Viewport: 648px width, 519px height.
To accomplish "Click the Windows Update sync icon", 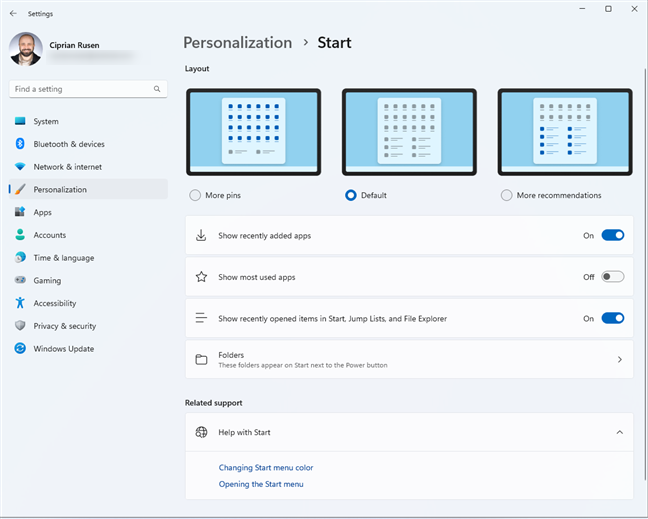I will coord(20,348).
